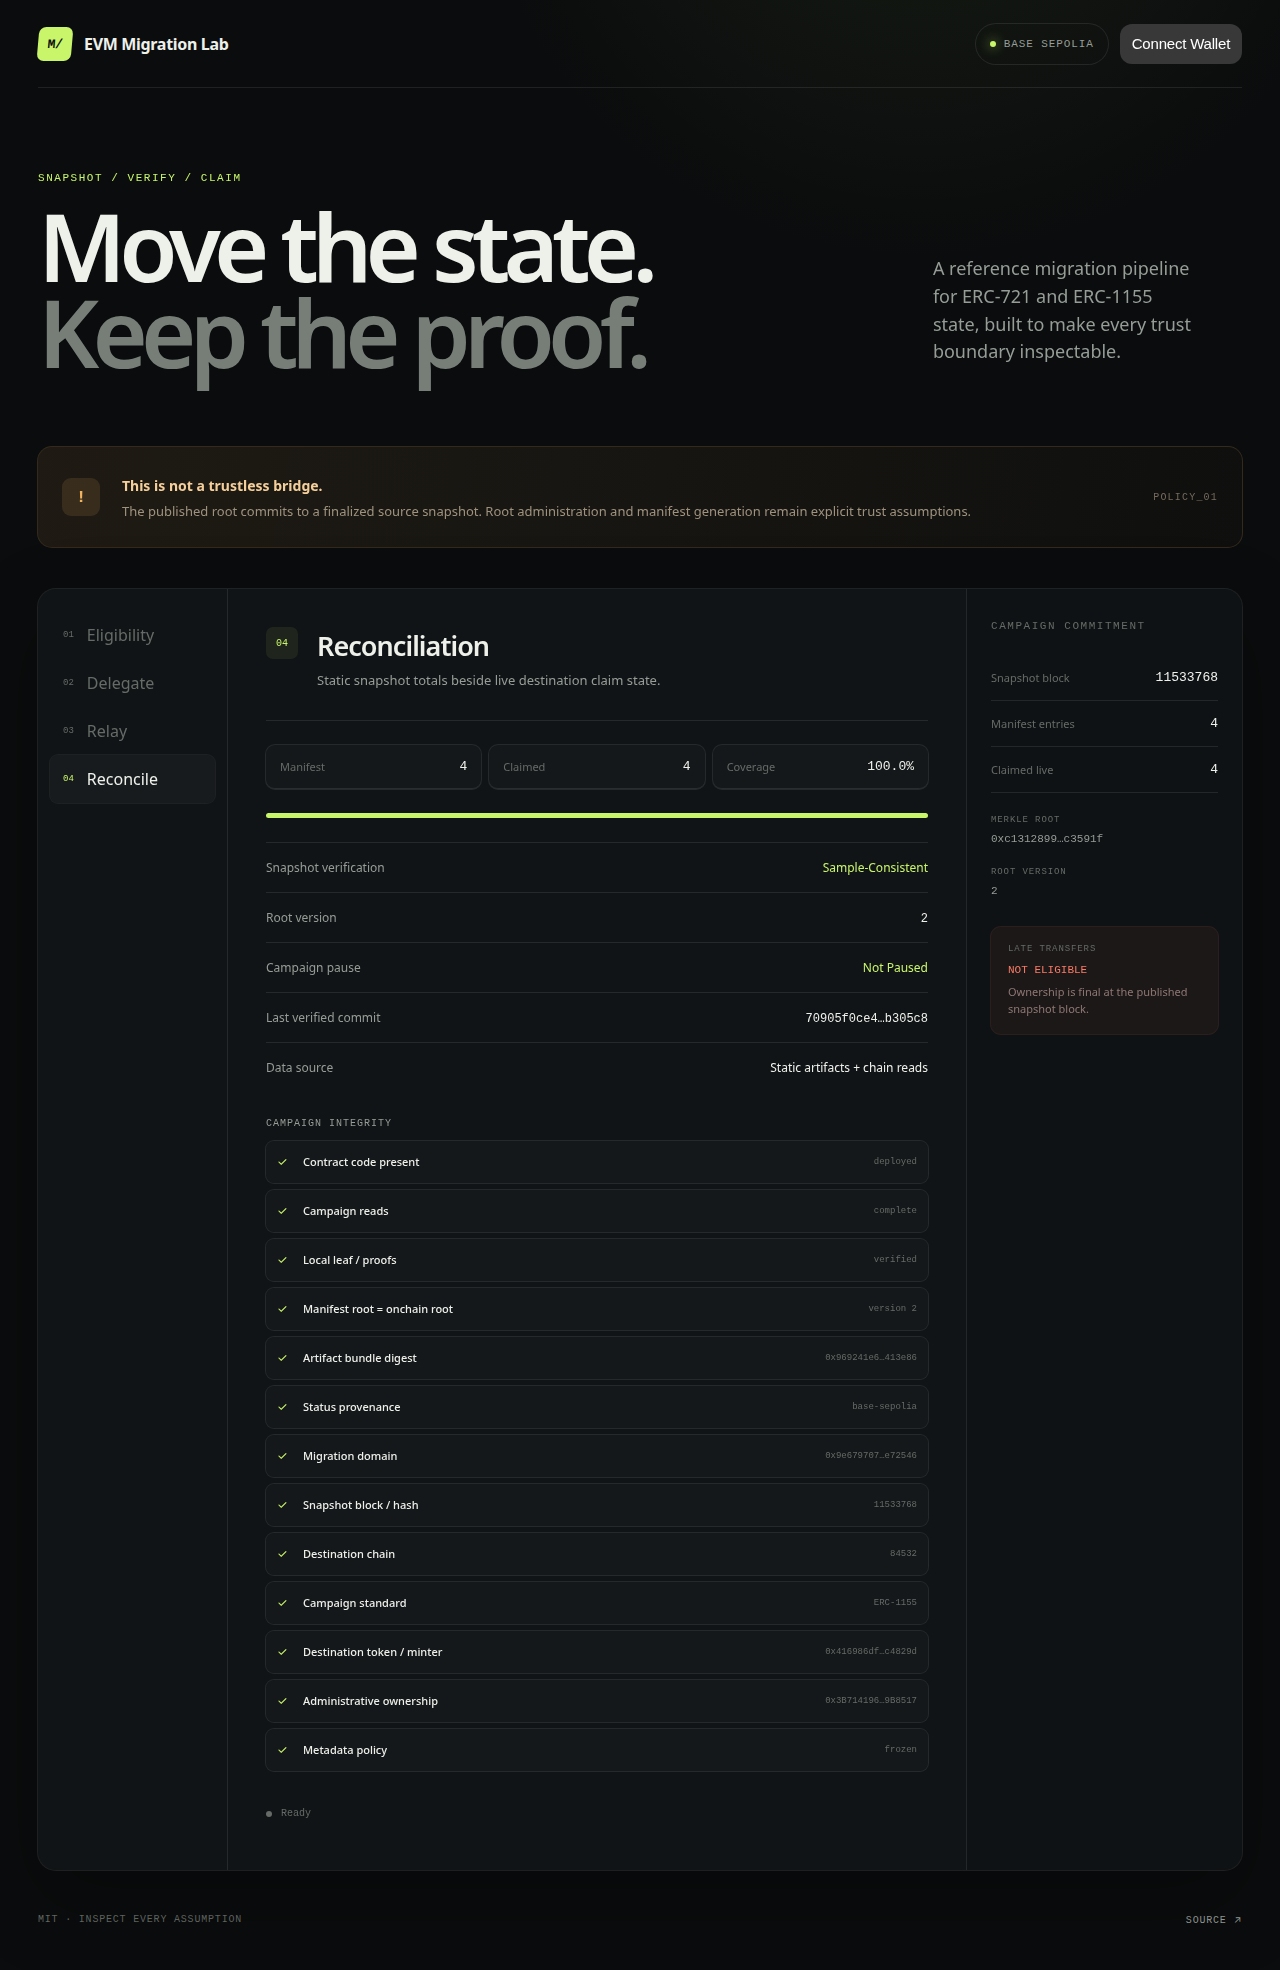Screen dimensions: 1280x1970
Task: Click the Manifest stat card
Action: [x=373, y=767]
